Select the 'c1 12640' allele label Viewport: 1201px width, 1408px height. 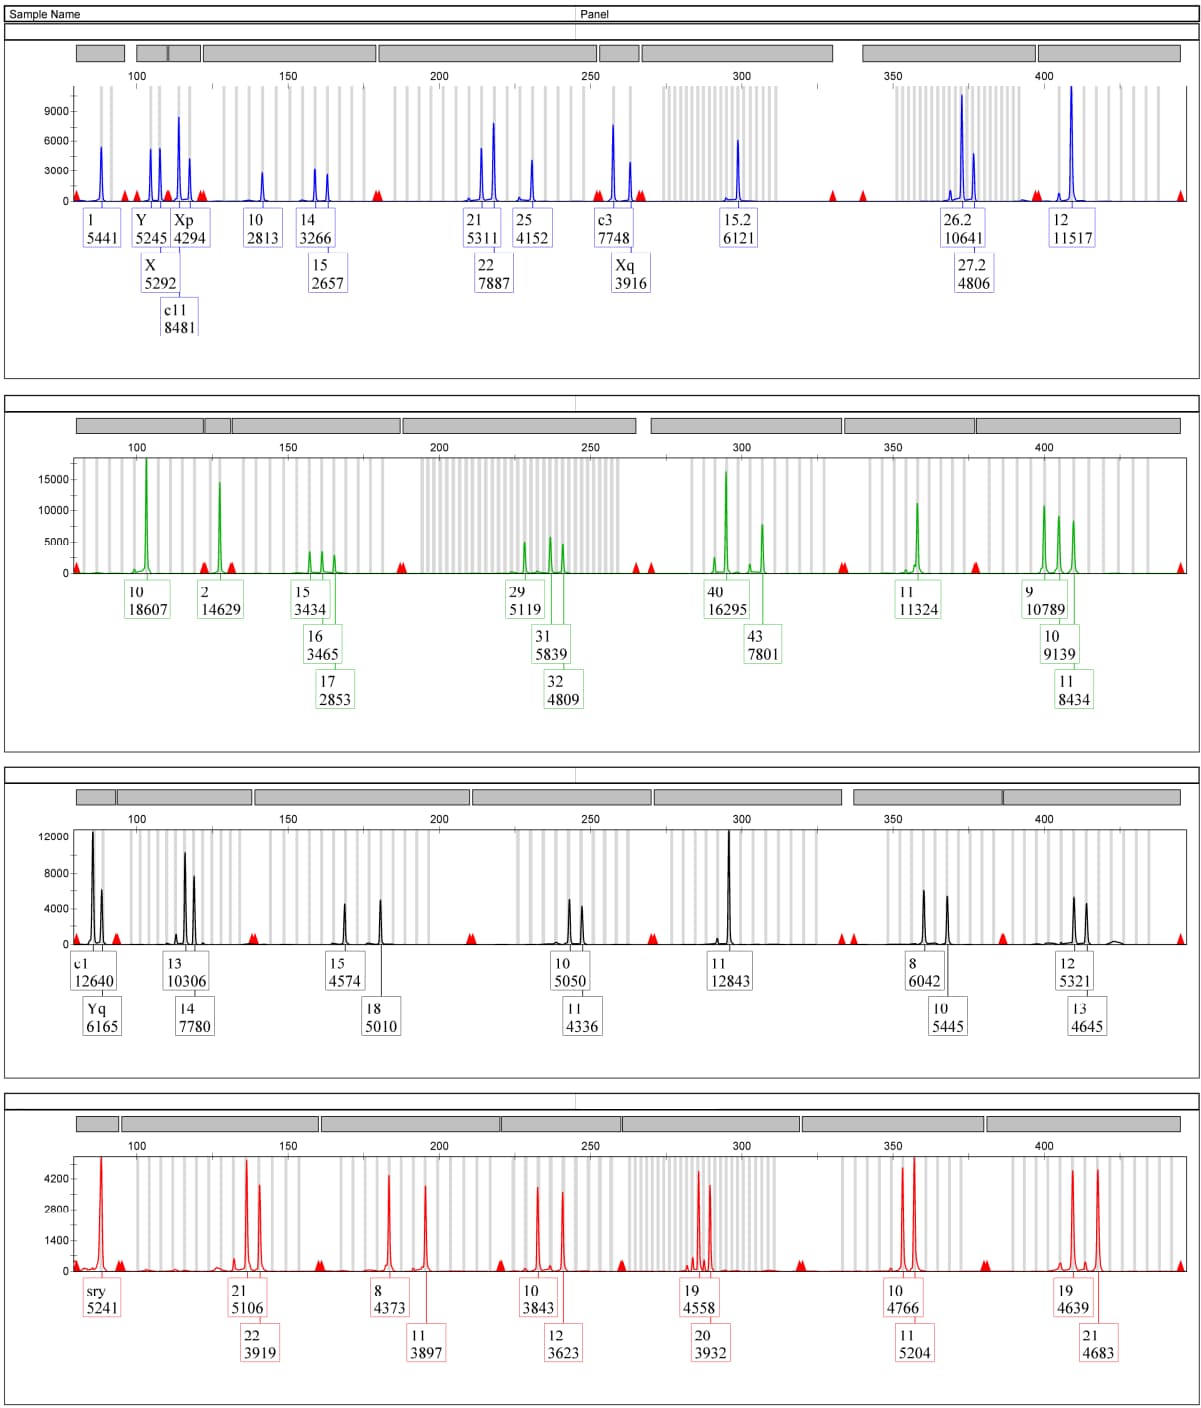tap(94, 971)
